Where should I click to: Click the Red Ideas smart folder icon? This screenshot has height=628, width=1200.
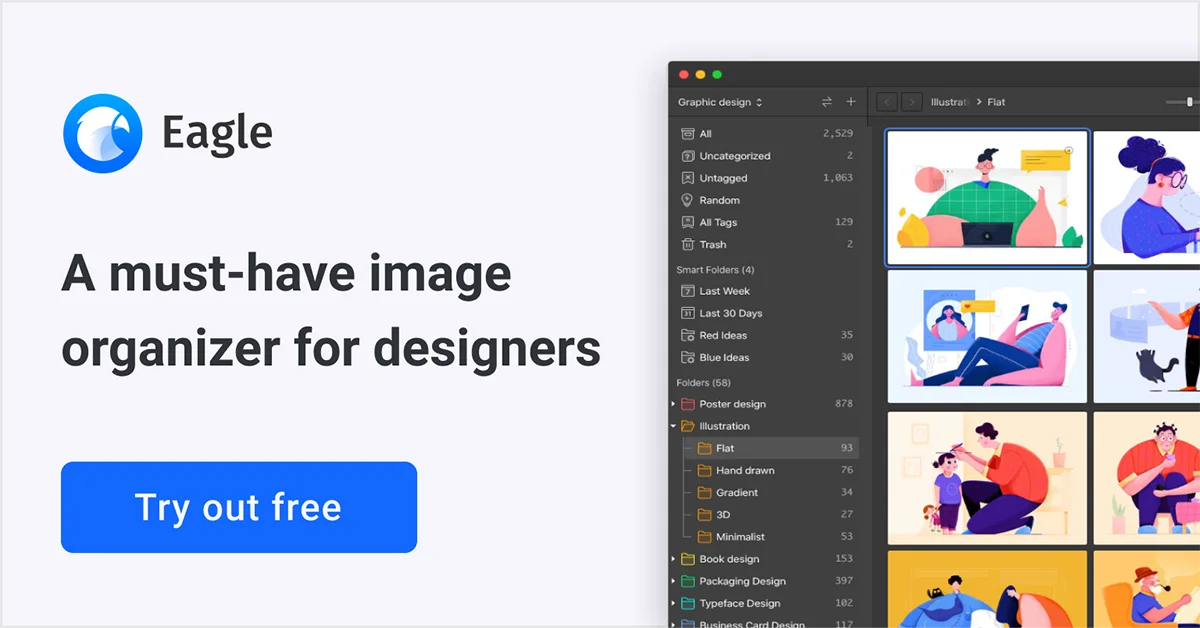[x=687, y=335]
